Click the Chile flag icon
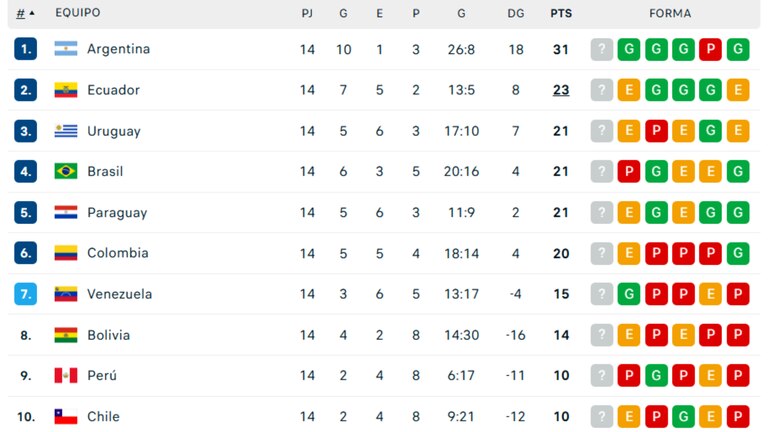 pos(66,416)
